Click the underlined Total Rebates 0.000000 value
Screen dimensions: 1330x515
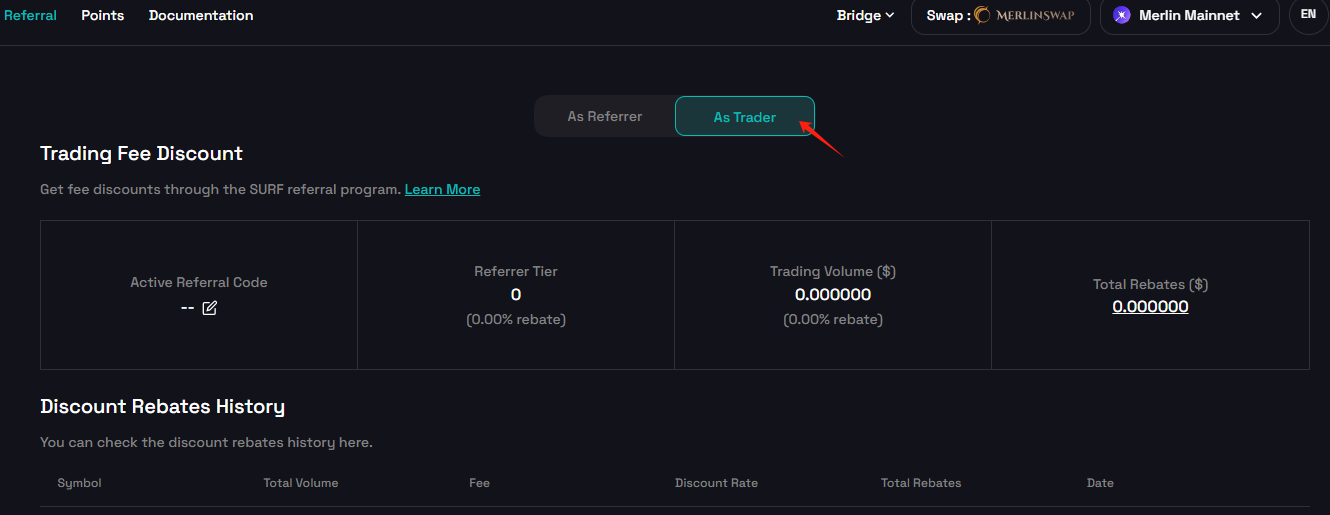pyautogui.click(x=1150, y=307)
